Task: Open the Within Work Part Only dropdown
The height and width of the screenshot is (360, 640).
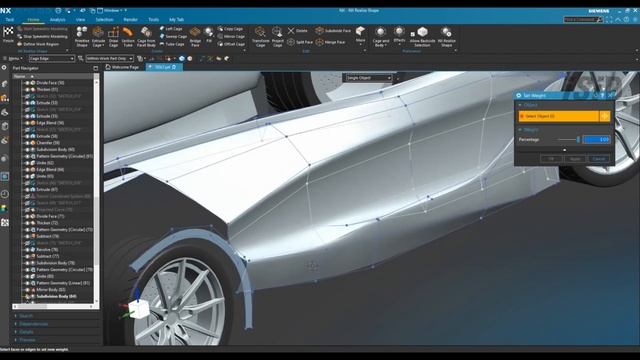Action: (x=110, y=59)
